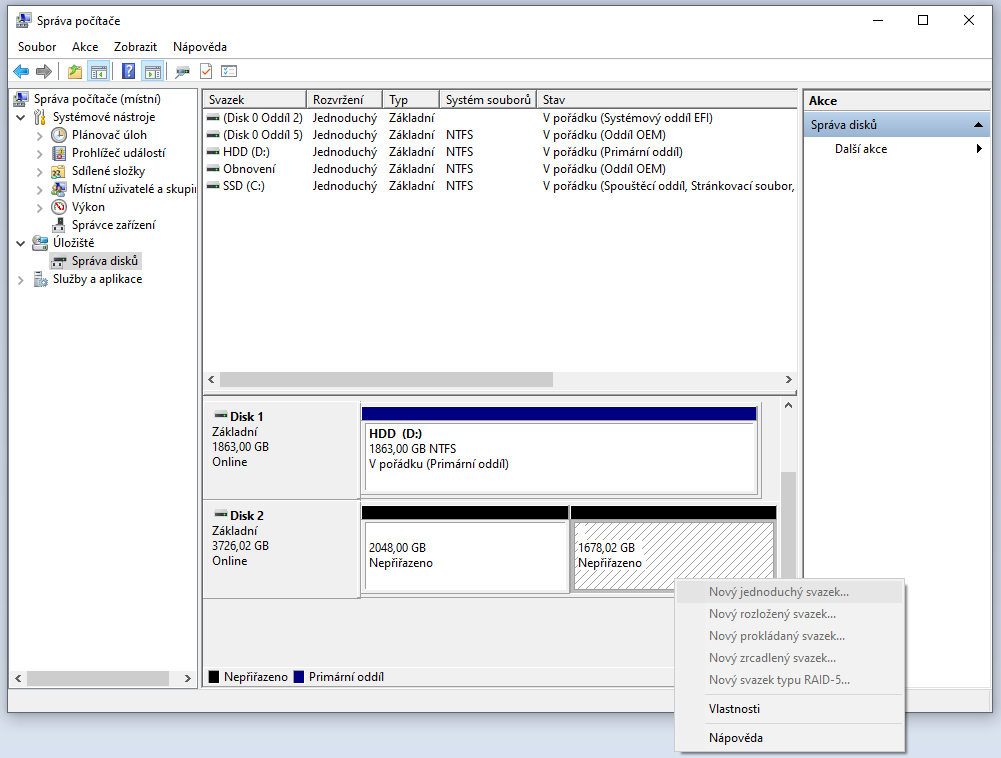Viewport: 1001px width, 758px height.
Task: Click the blue Help question mark icon
Action: click(x=129, y=71)
